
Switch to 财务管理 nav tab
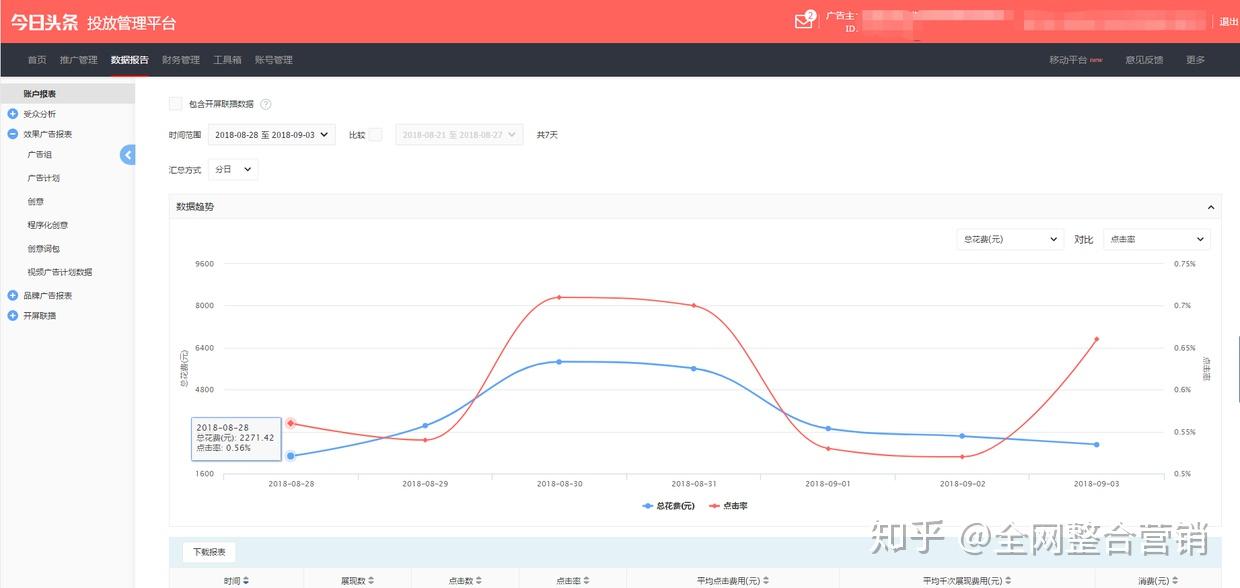[181, 60]
